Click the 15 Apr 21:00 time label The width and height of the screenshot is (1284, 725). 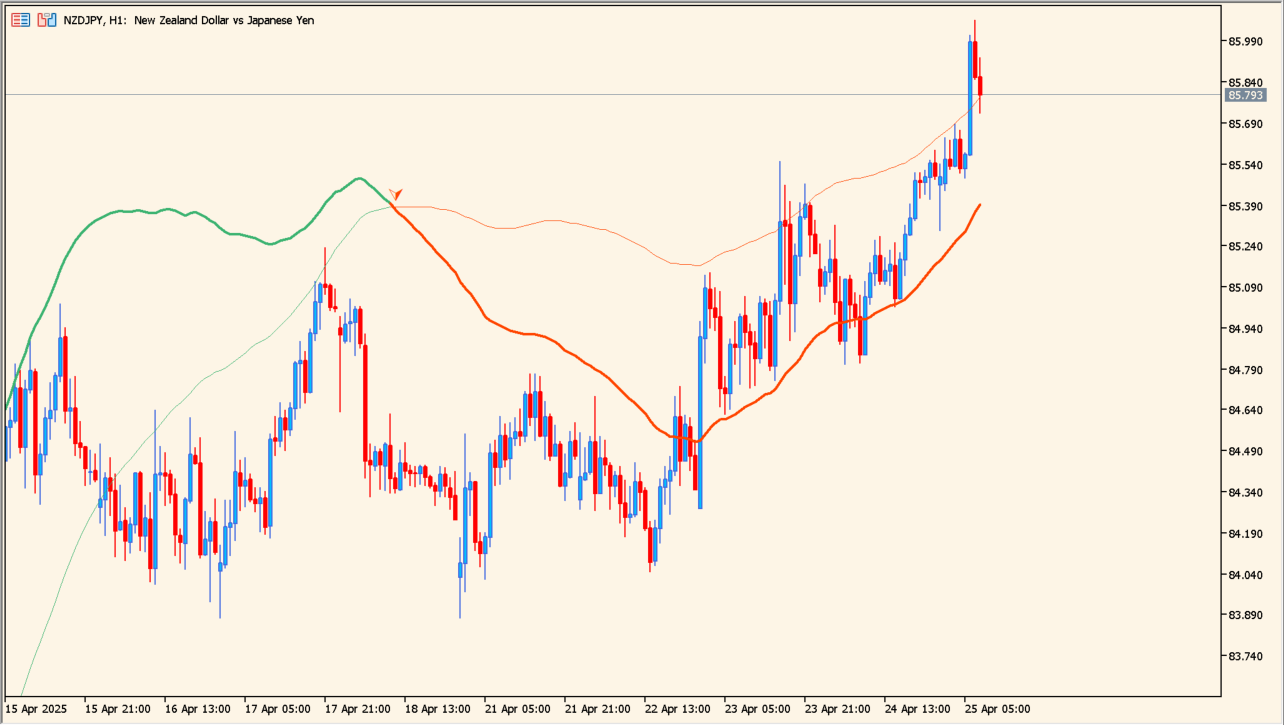(118, 709)
